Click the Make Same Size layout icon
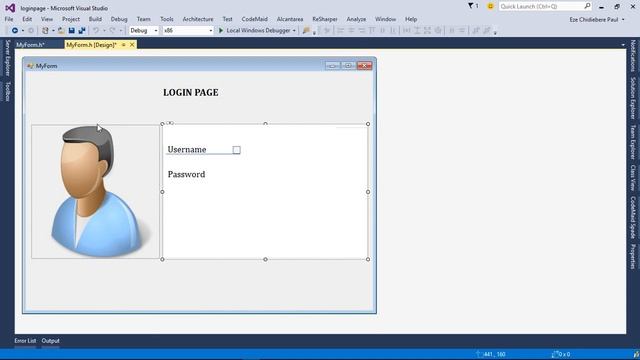Viewport: 640px width, 360px height. click(427, 31)
